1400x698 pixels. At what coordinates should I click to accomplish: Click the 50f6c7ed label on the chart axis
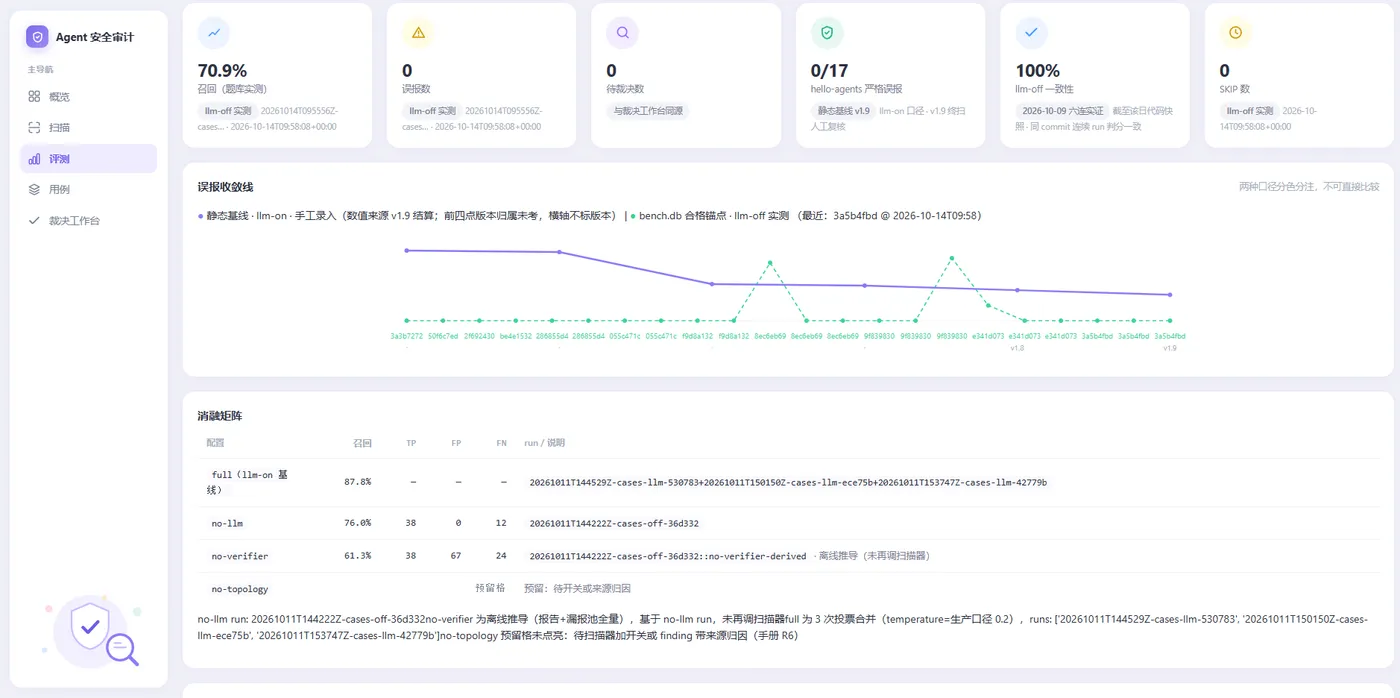(443, 336)
